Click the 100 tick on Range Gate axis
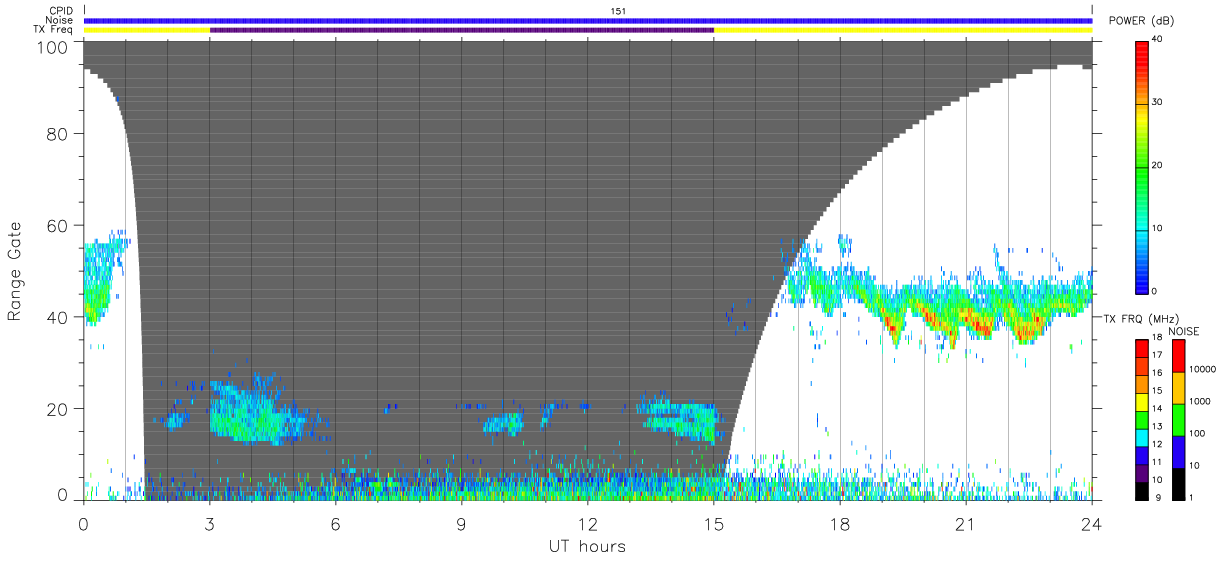The height and width of the screenshot is (567, 1228). (51, 47)
